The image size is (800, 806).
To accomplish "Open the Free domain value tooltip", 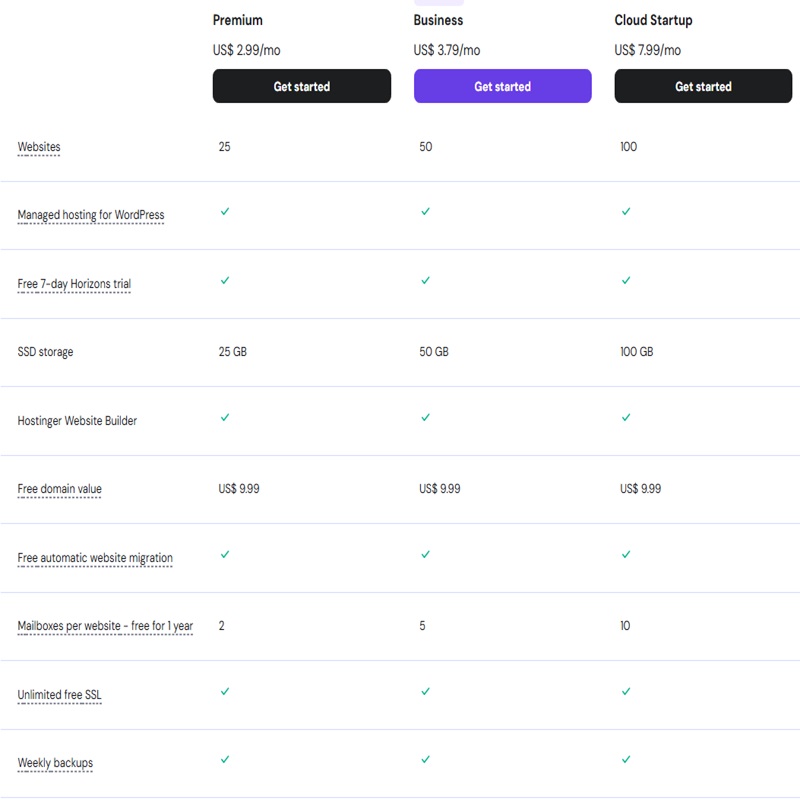I will (x=58, y=488).
